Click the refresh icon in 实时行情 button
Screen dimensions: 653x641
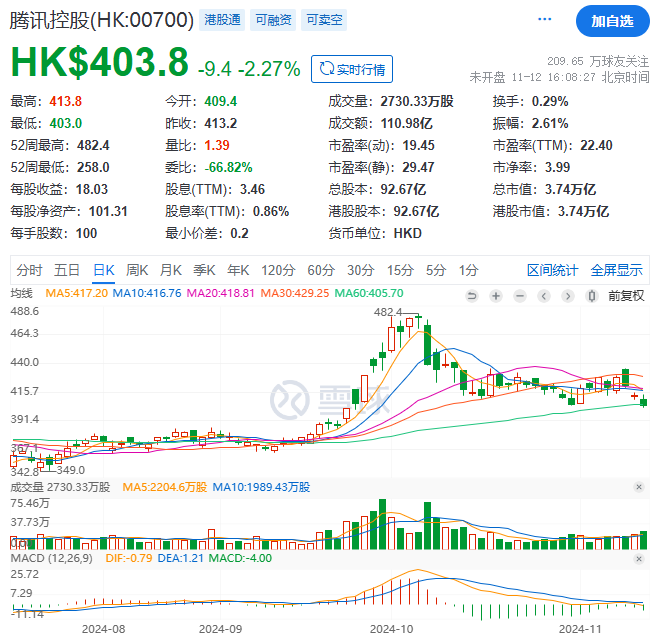coord(325,69)
